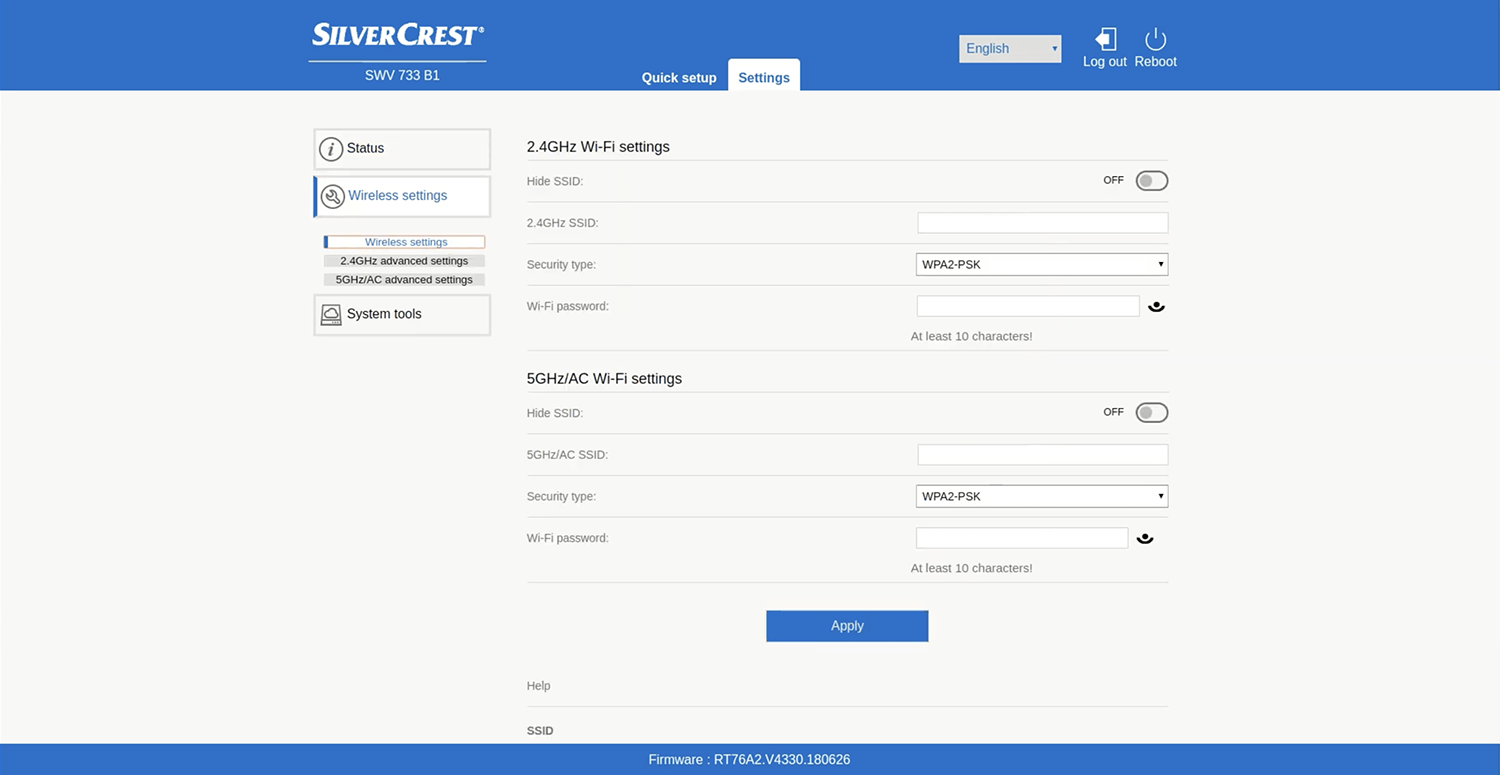Select the Settings tab
This screenshot has width=1500, height=775.
point(764,78)
